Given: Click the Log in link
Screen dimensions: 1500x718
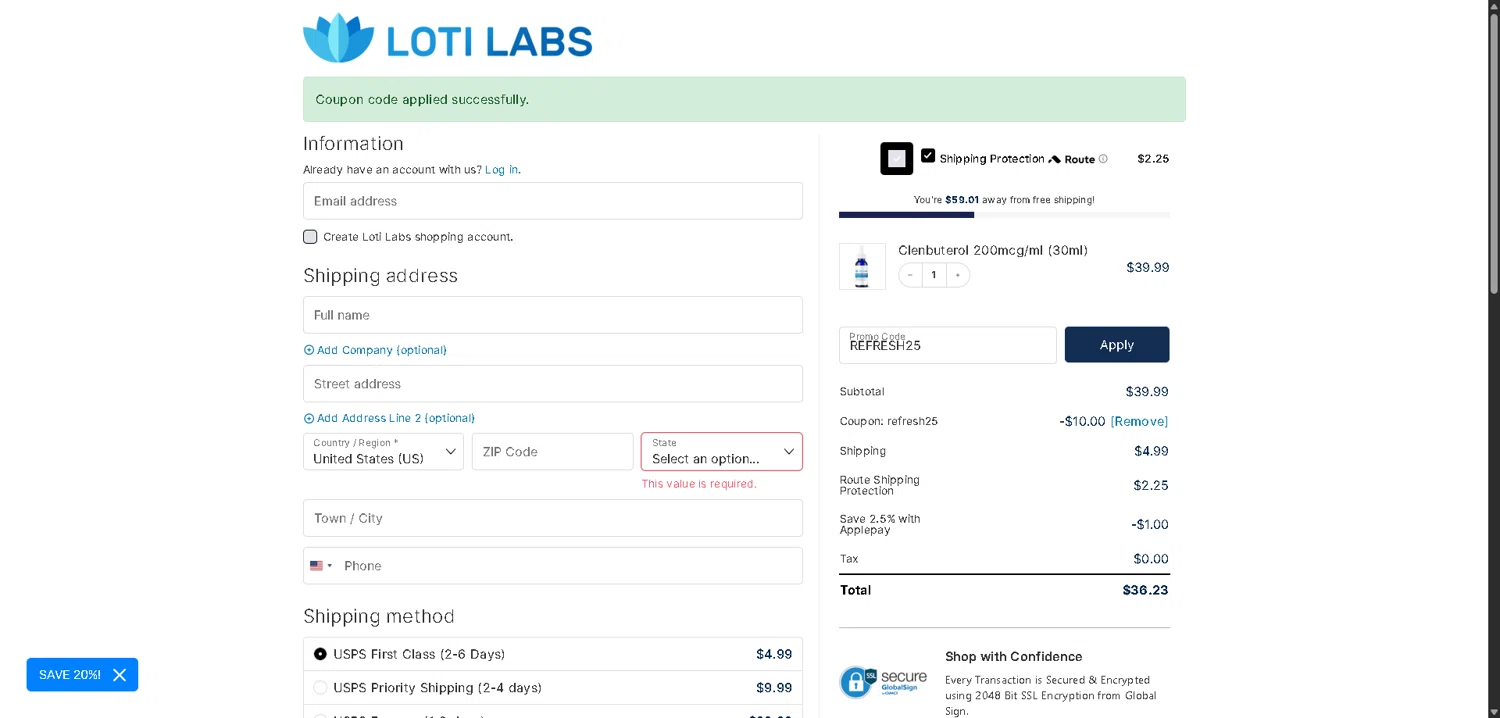Looking at the screenshot, I should [x=501, y=170].
